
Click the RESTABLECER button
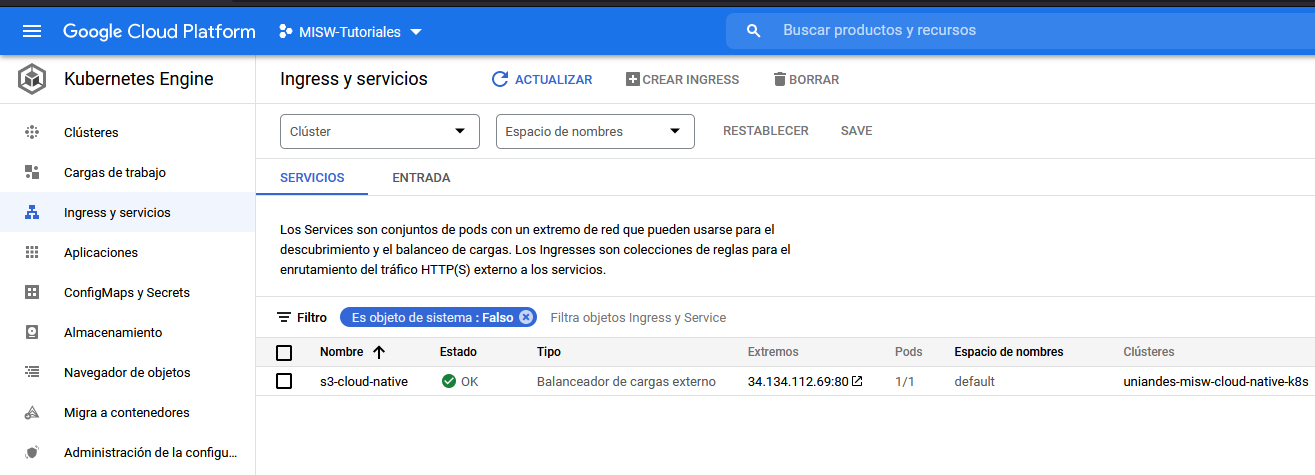pos(766,131)
